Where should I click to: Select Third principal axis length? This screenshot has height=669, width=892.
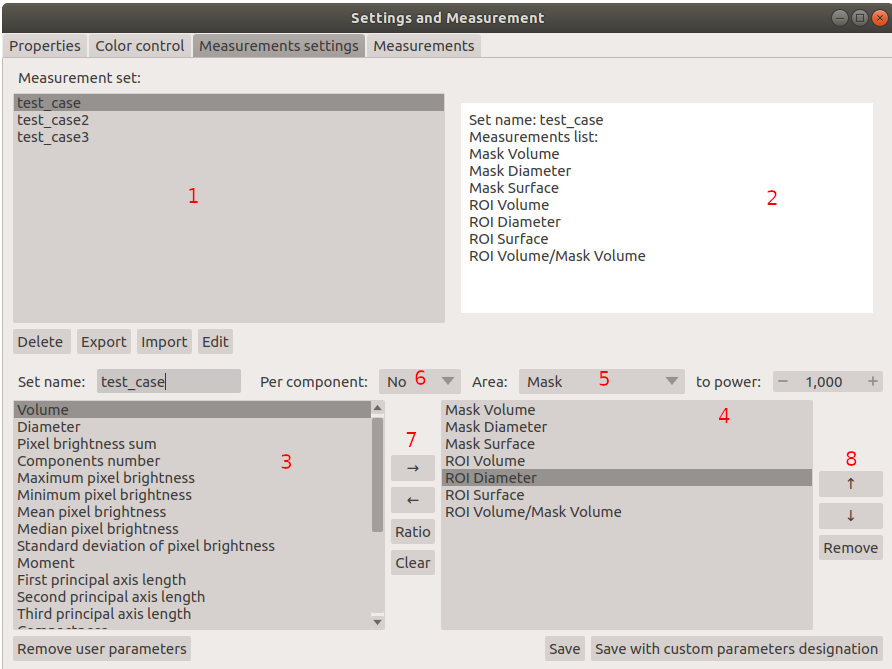pyautogui.click(x=192, y=614)
